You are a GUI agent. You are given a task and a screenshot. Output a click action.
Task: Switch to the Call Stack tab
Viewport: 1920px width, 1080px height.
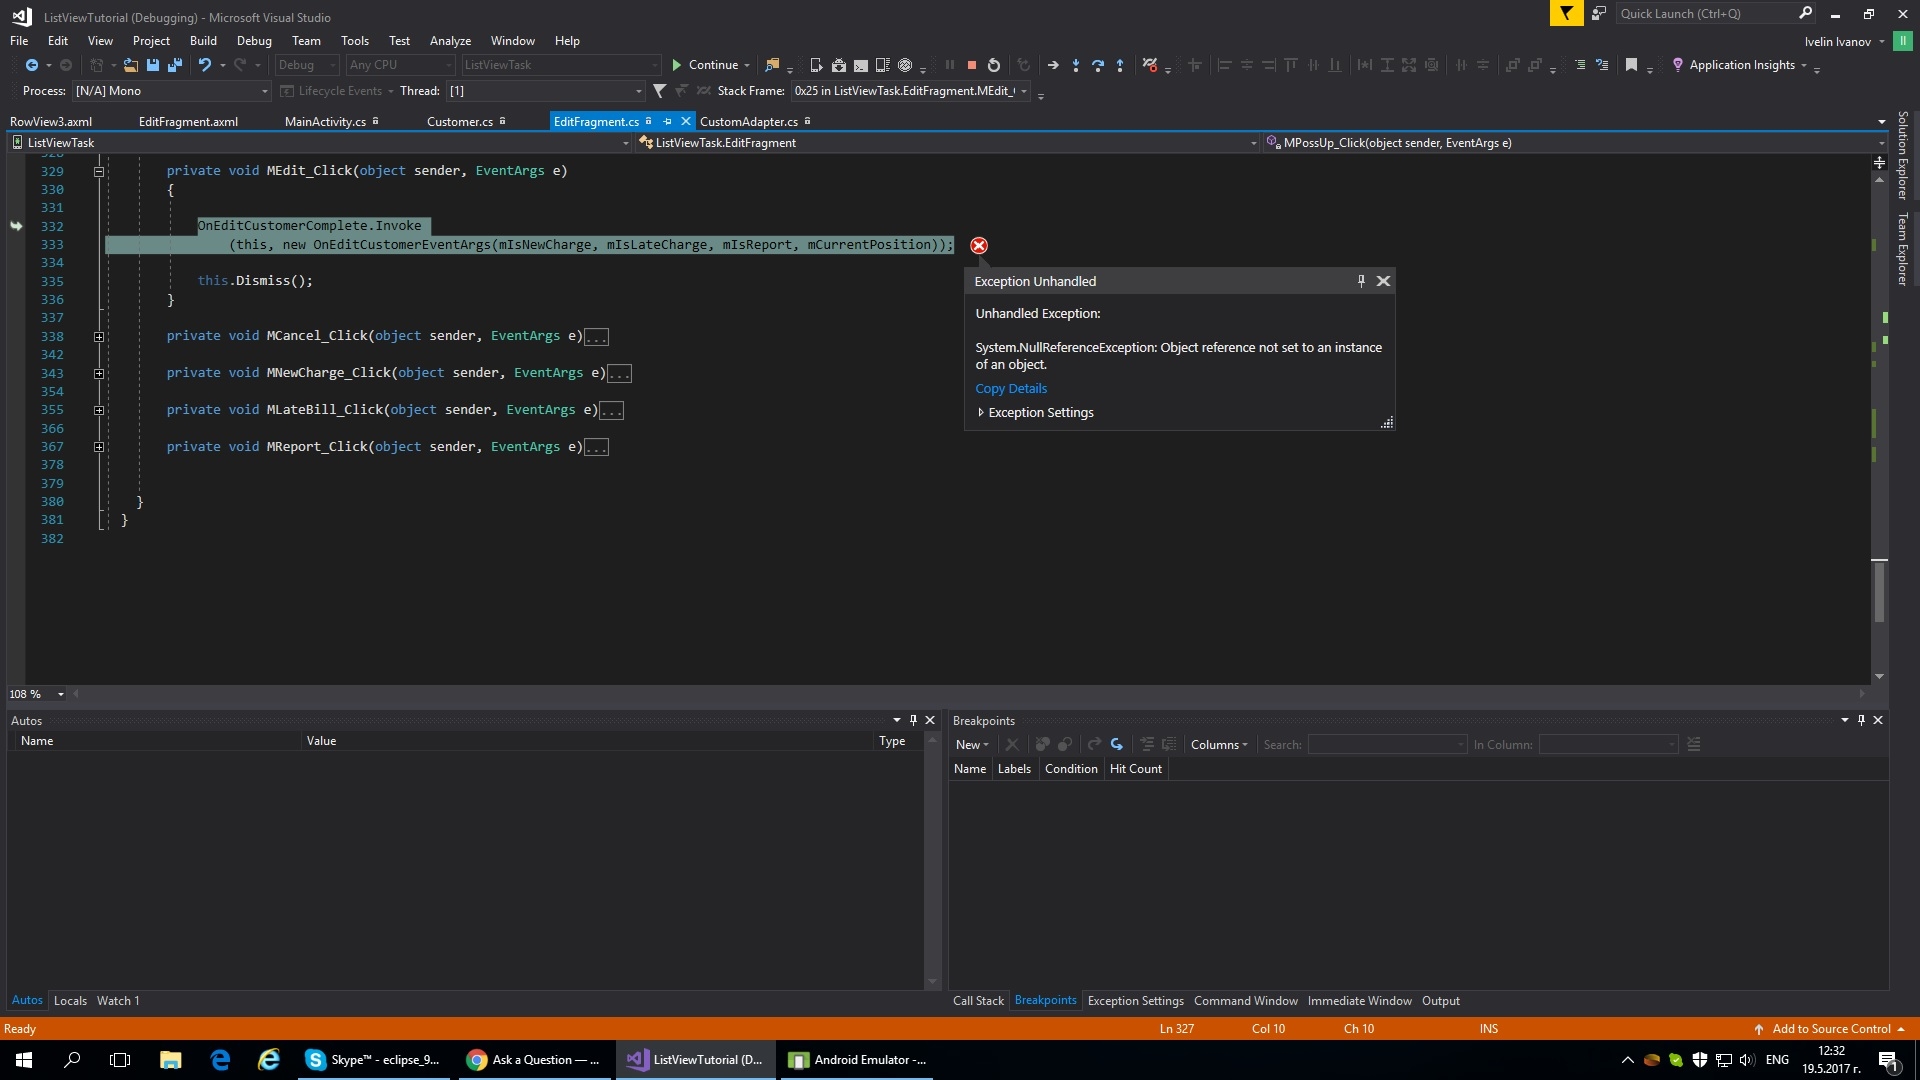click(x=977, y=1001)
